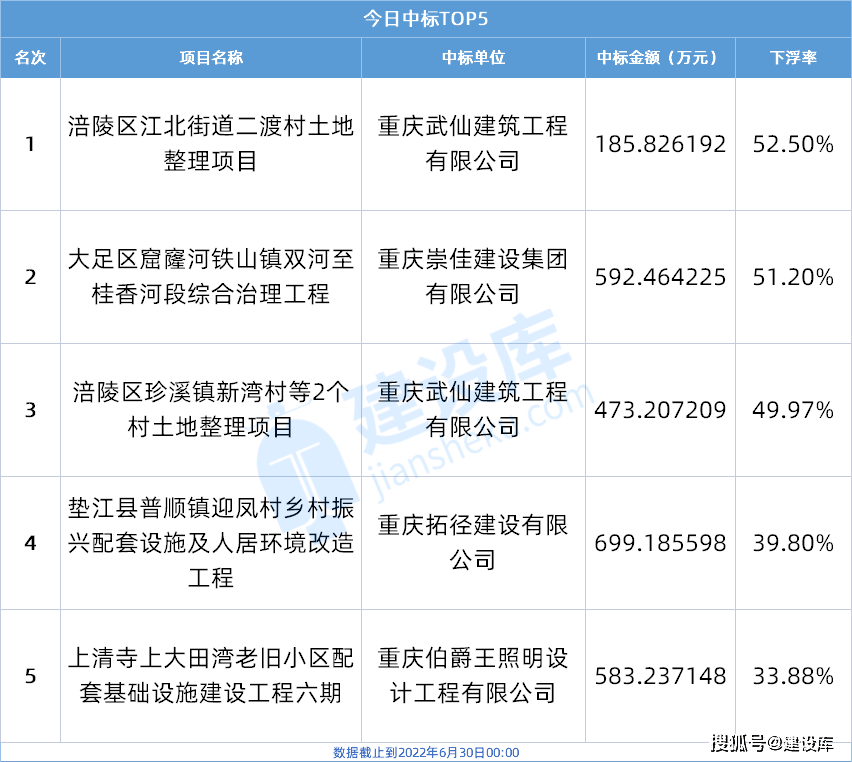Image resolution: width=852 pixels, height=762 pixels.
Task: Select the amount 185.826192
Action: point(660,144)
